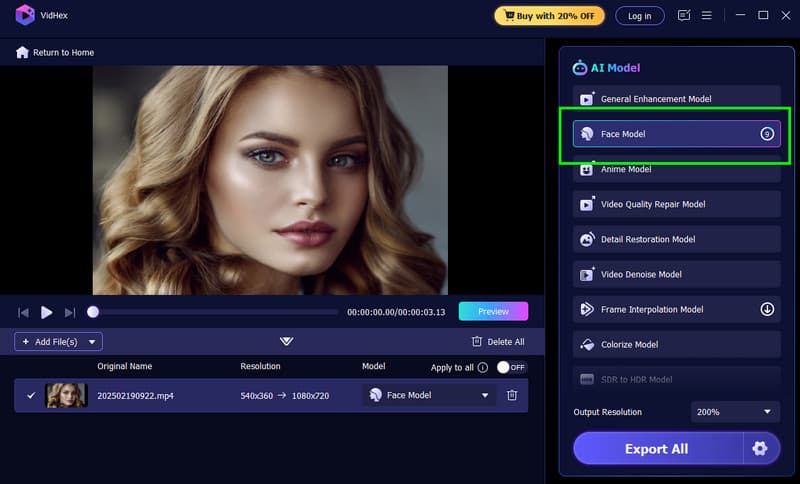Click the playback progress slider handle

93,312
